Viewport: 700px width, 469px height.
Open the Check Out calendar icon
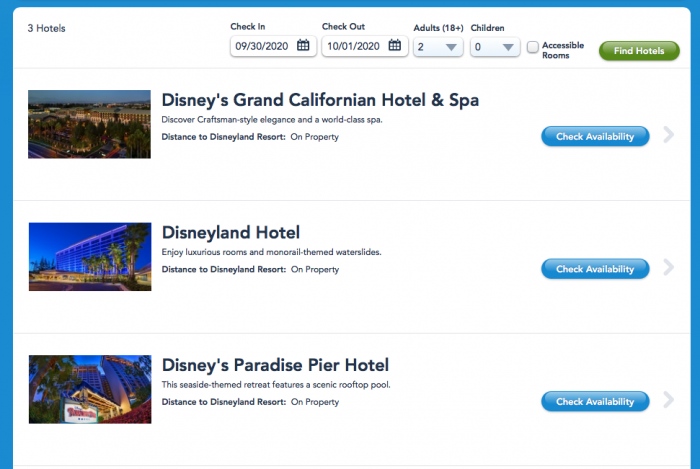(x=395, y=45)
